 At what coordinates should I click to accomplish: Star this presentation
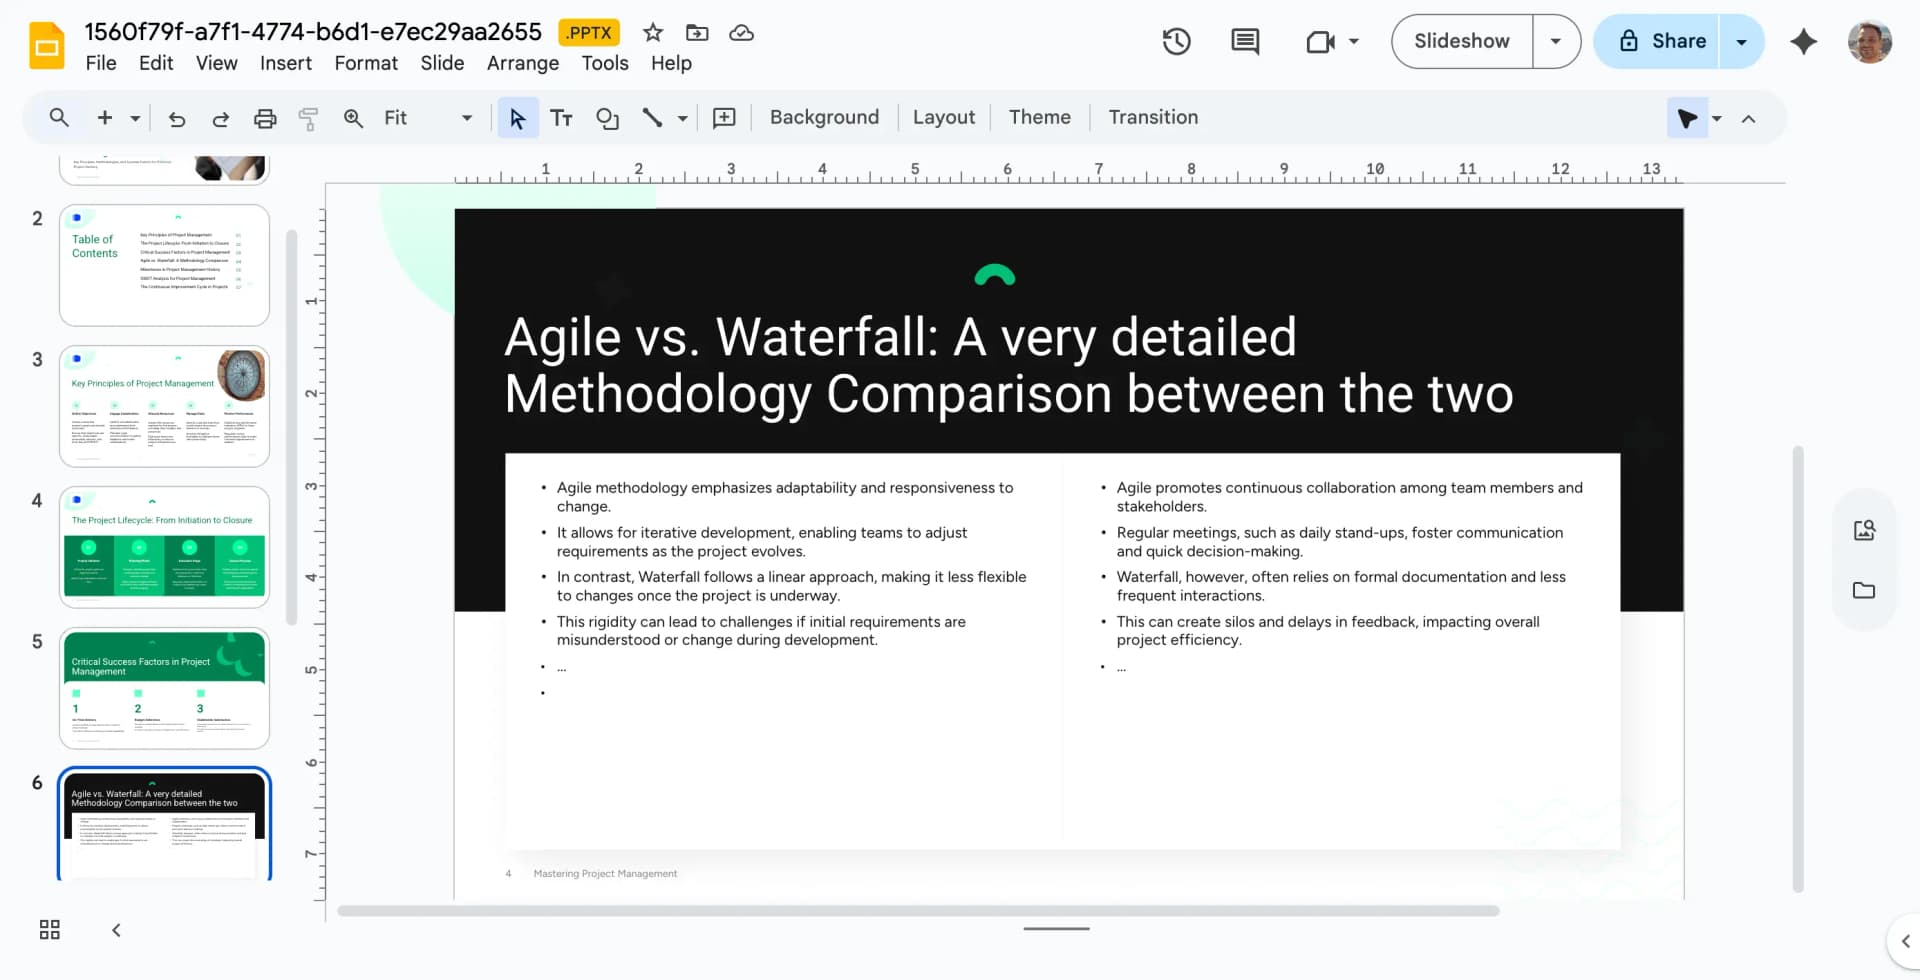point(653,33)
